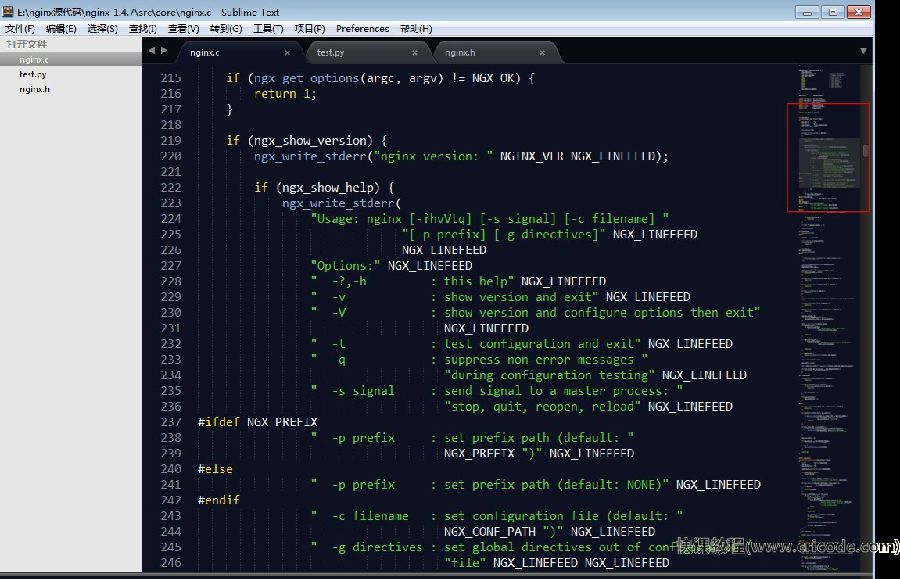Open the 文件(F) menu
This screenshot has height=579, width=900.
coord(19,29)
